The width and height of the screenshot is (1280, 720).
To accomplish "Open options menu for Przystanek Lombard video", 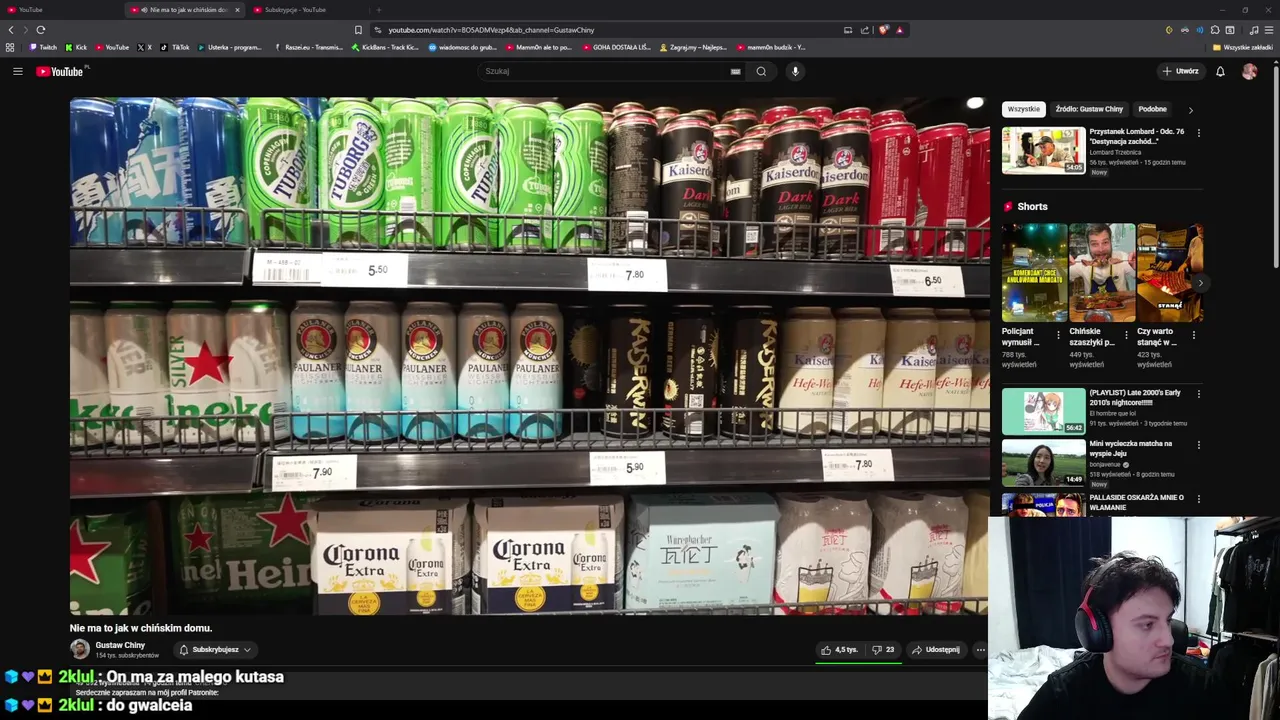I will coord(1198,133).
